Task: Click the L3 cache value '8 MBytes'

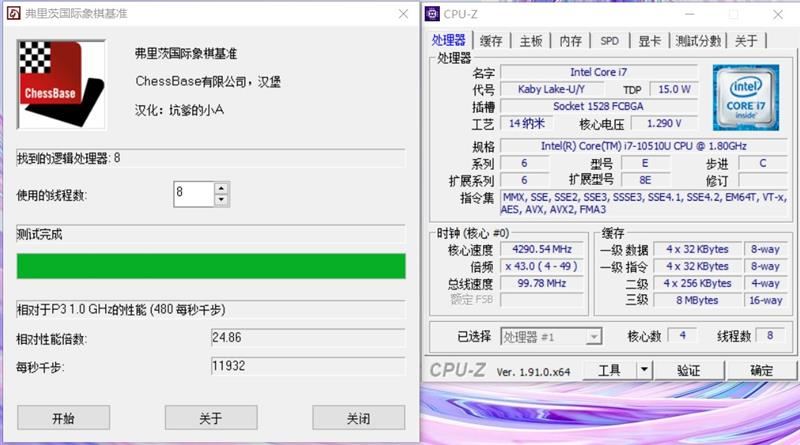Action: coord(697,300)
